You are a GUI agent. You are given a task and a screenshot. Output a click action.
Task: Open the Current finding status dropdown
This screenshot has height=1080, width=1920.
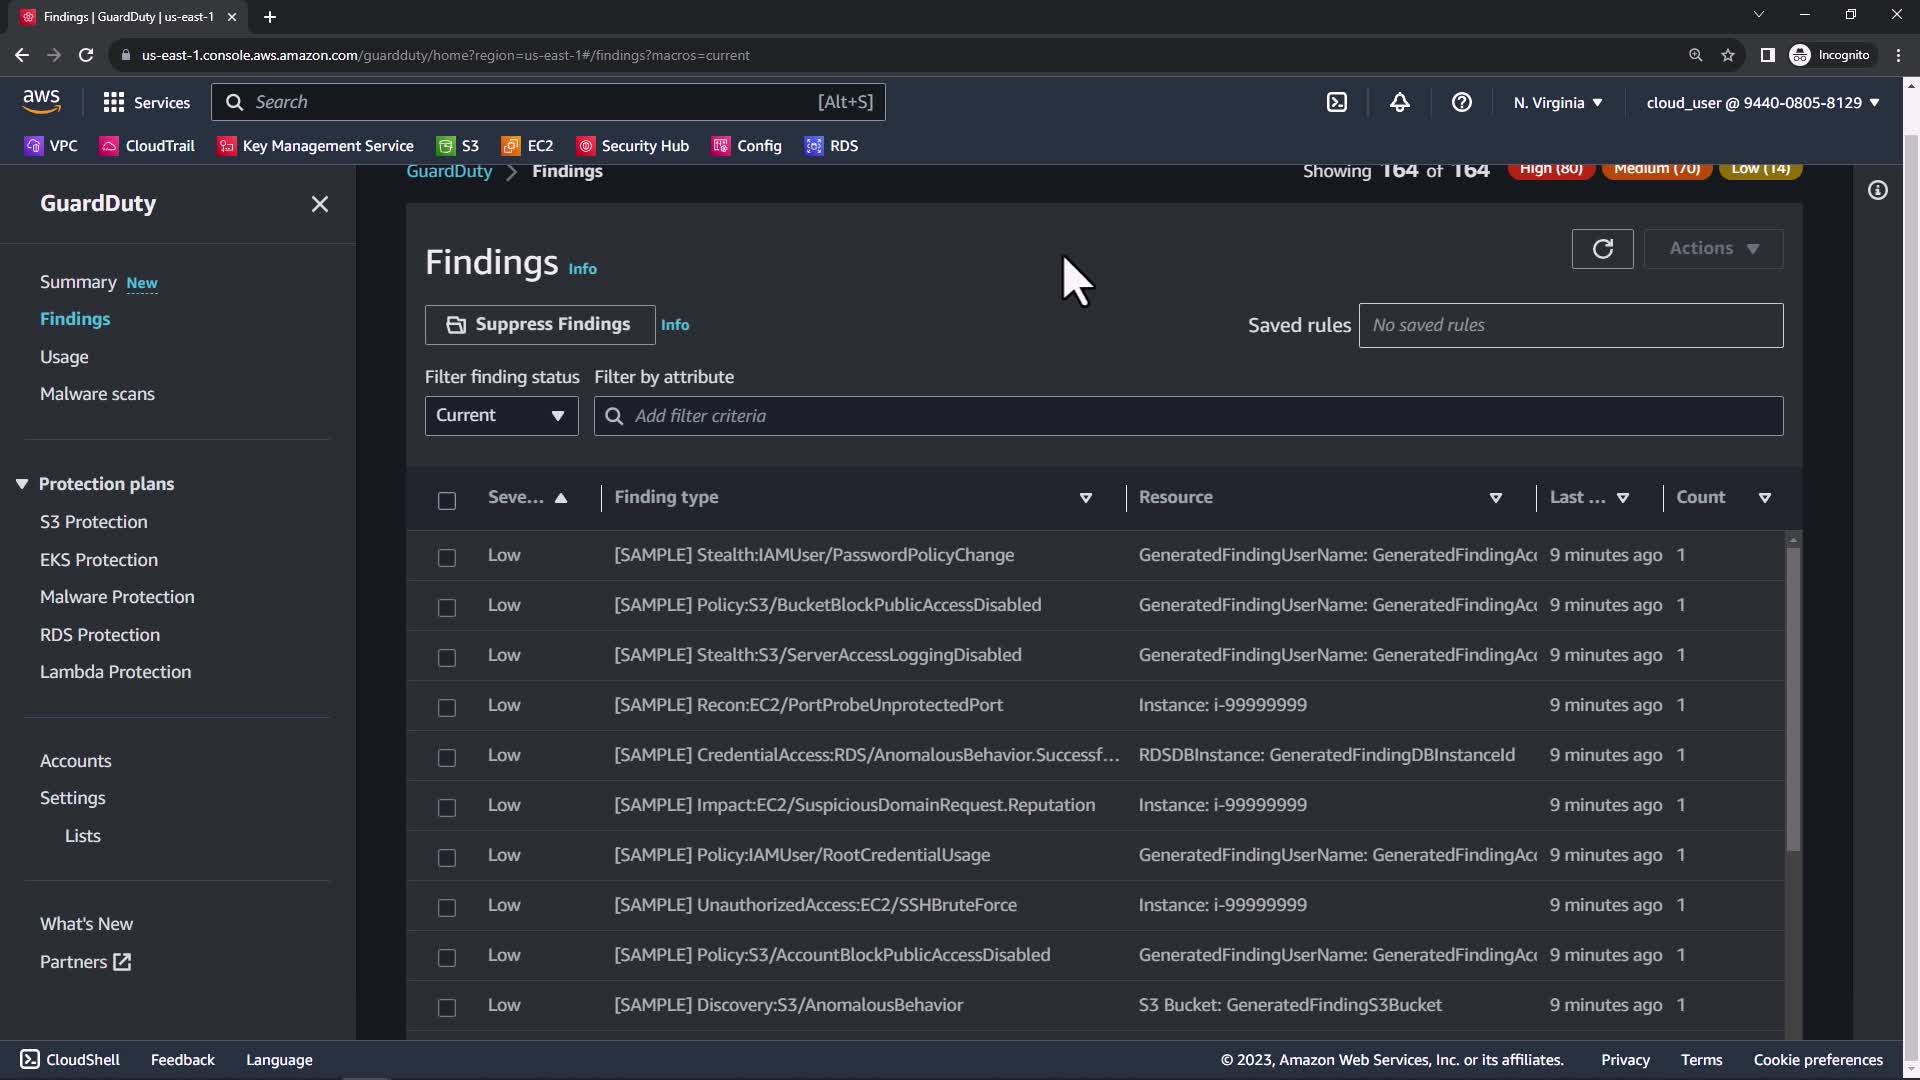click(x=501, y=416)
